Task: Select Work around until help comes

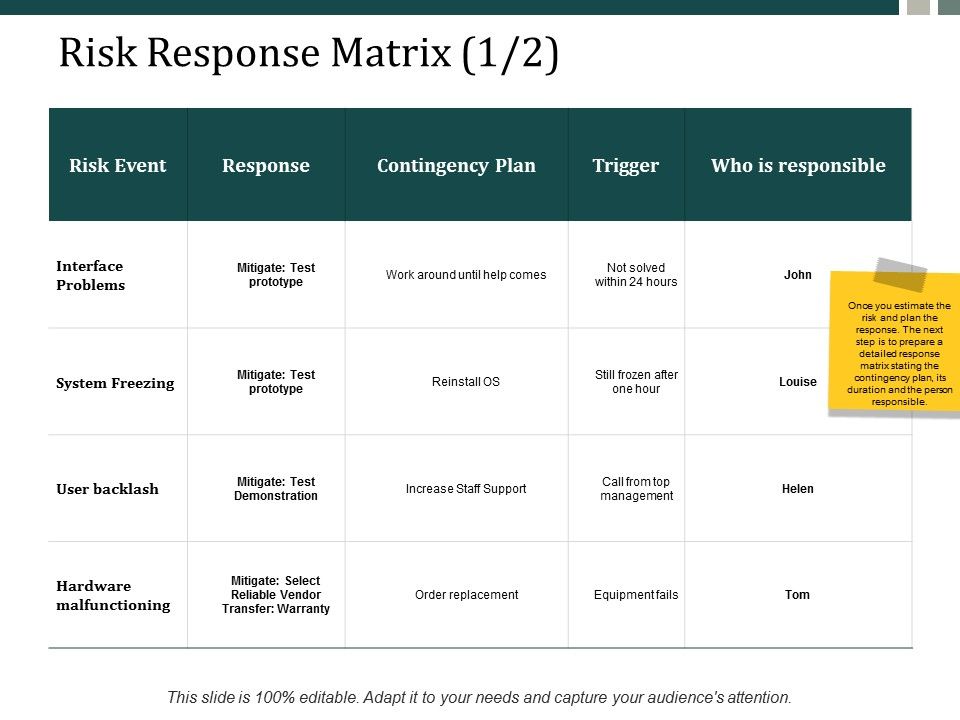Action: click(466, 275)
